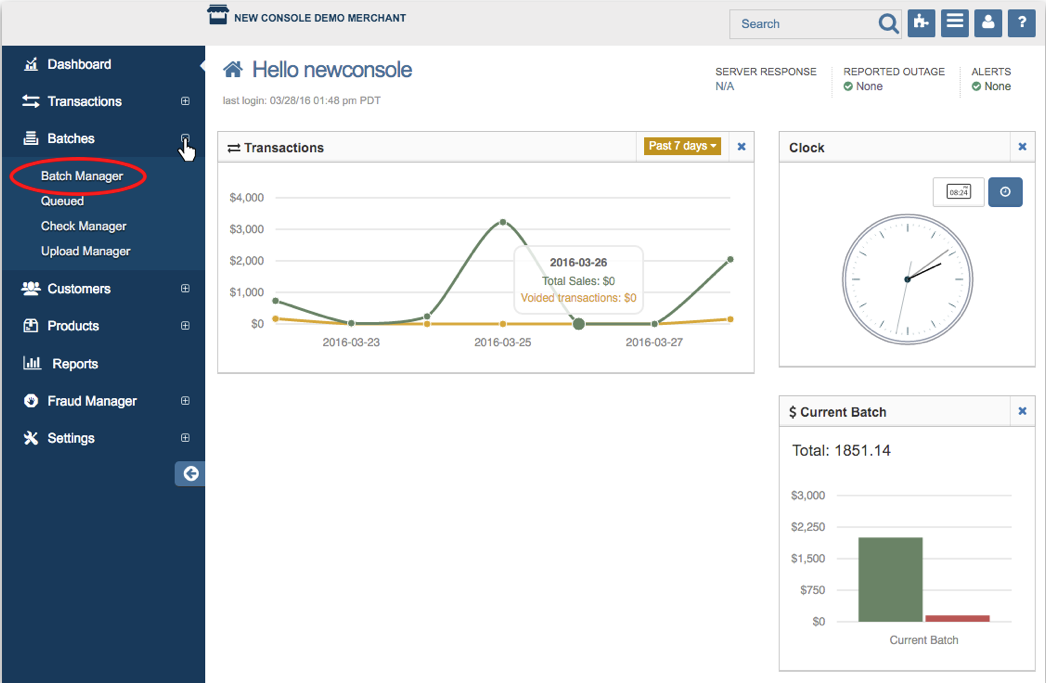
Task: Click the search magnifier icon
Action: (889, 23)
